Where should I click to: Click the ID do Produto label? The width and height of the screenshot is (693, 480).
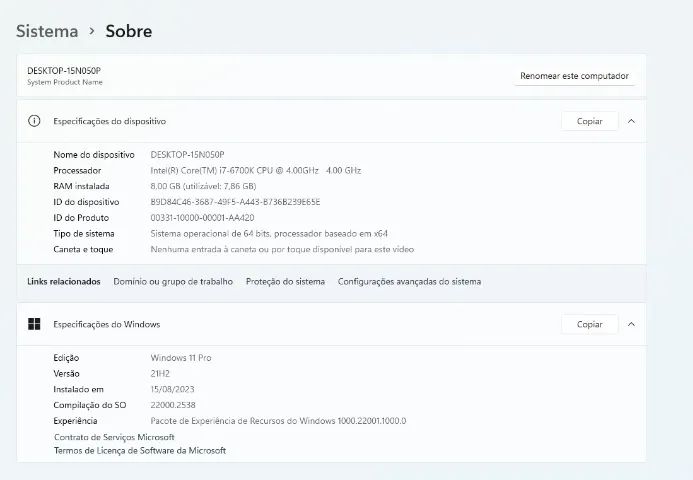[x=81, y=218]
